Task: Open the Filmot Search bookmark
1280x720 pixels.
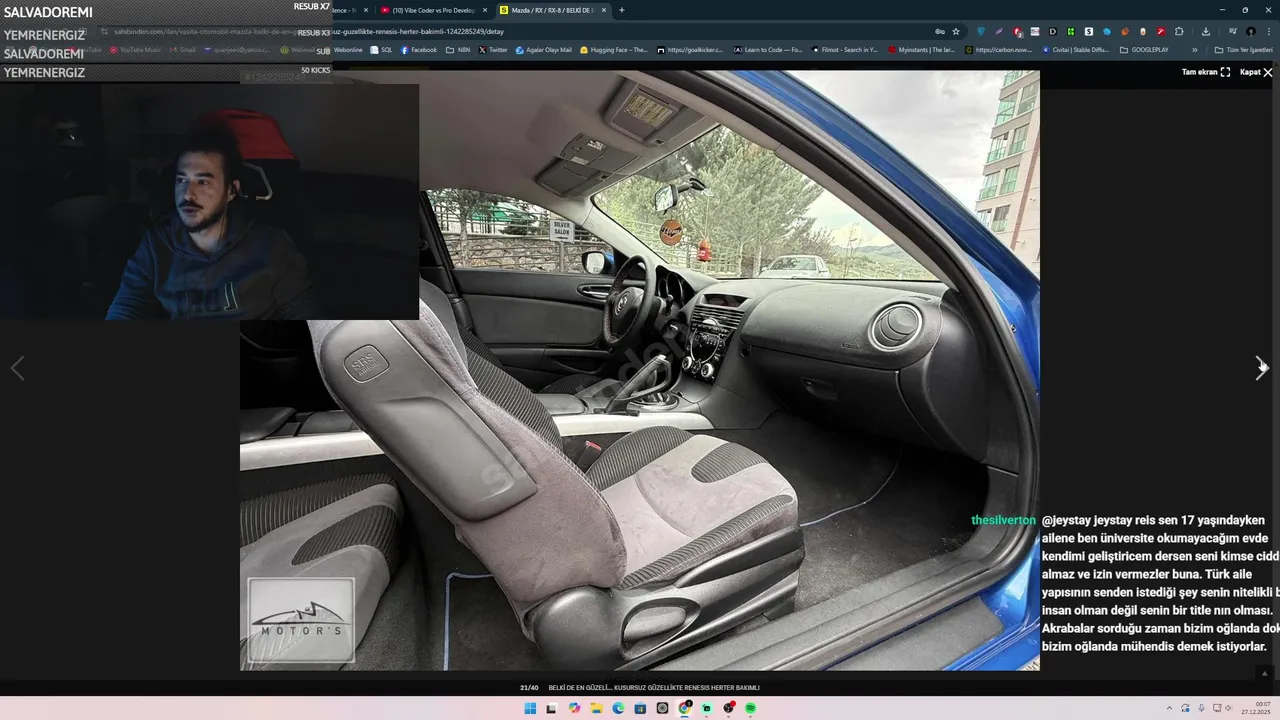Action: [845, 50]
